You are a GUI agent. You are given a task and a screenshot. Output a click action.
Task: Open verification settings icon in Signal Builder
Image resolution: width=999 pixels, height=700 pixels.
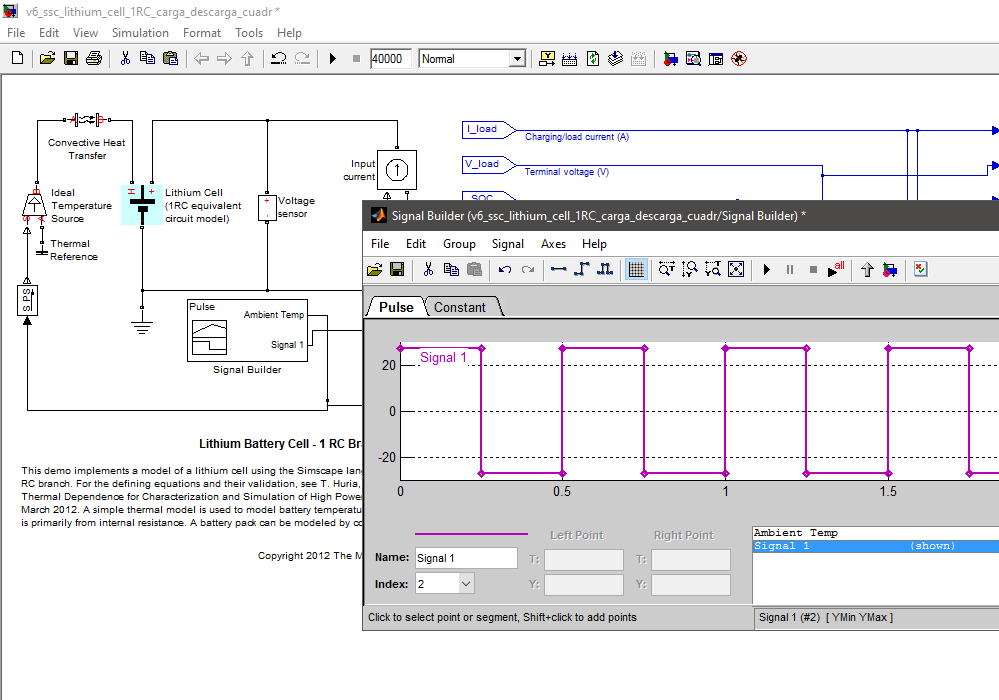(x=921, y=270)
